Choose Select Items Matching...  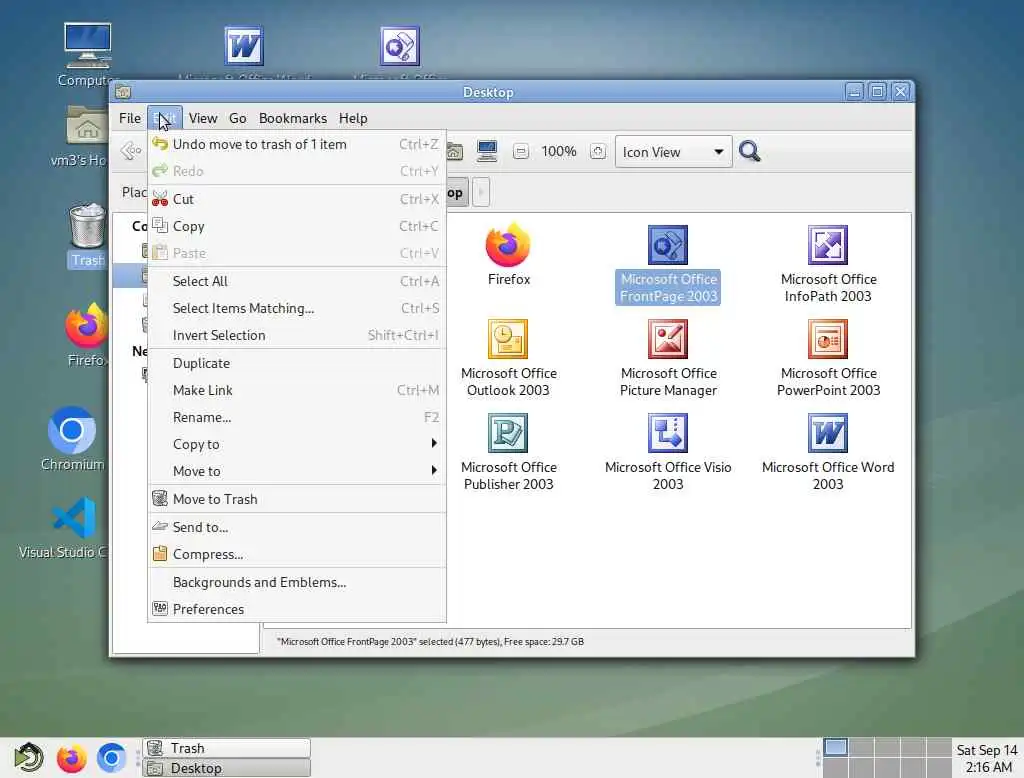(297, 308)
